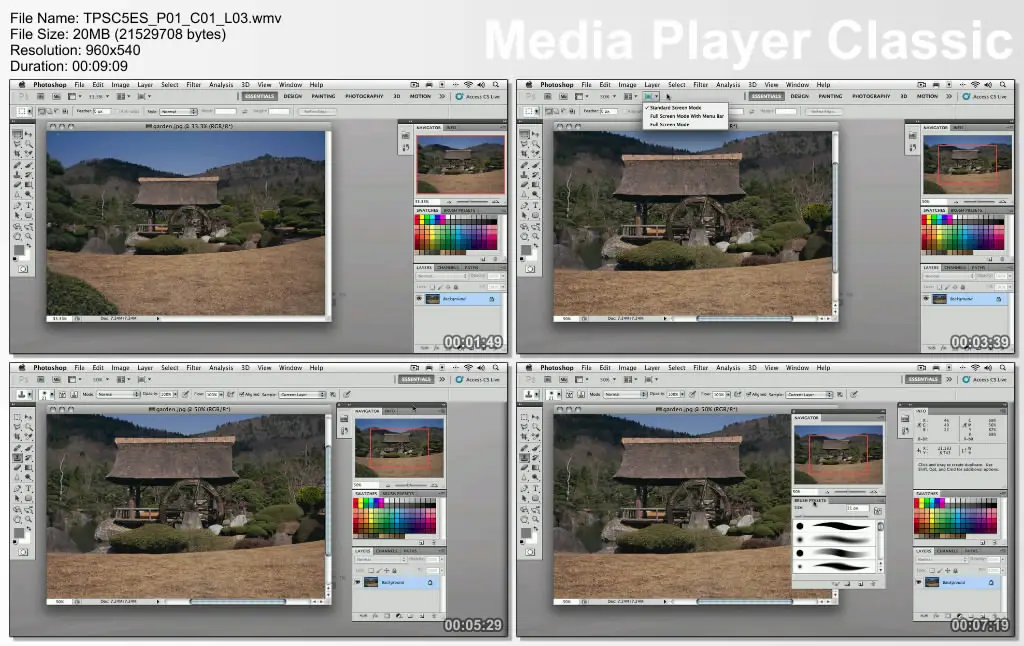Click the MOTION workspace in the 00:01:49 frame
Image resolution: width=1024 pixels, height=646 pixels.
420,96
